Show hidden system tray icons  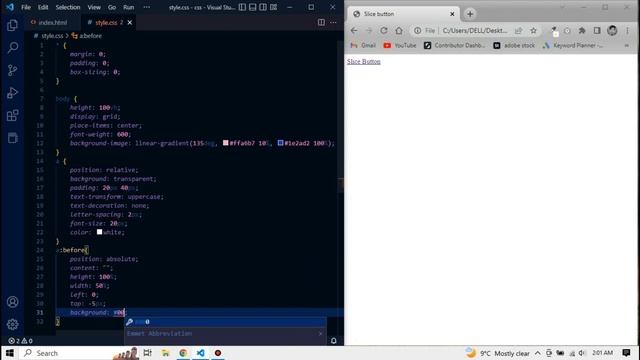point(538,353)
